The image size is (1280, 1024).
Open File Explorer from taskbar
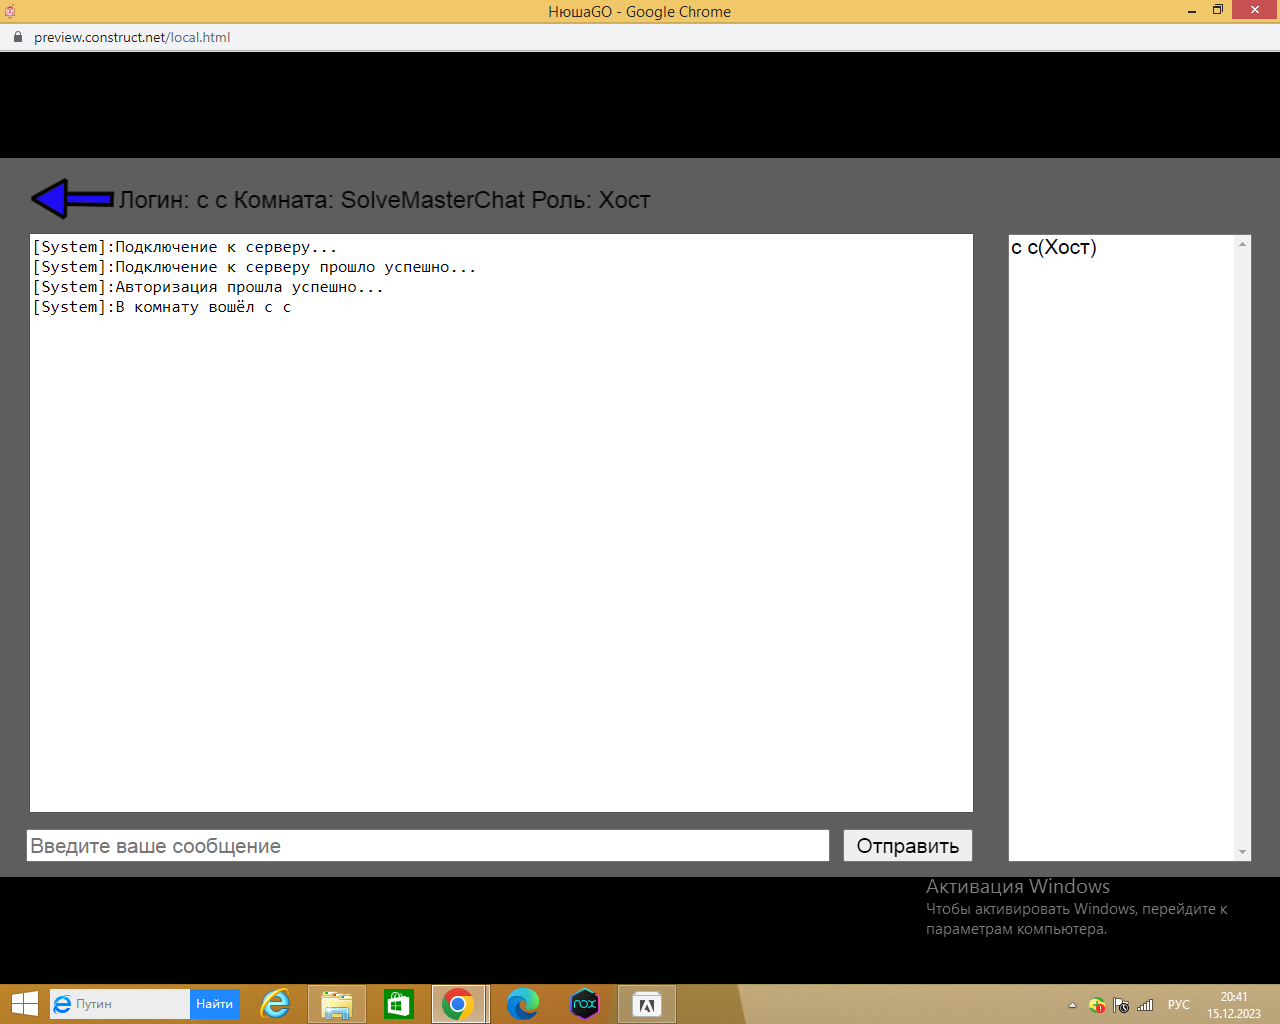point(337,1004)
